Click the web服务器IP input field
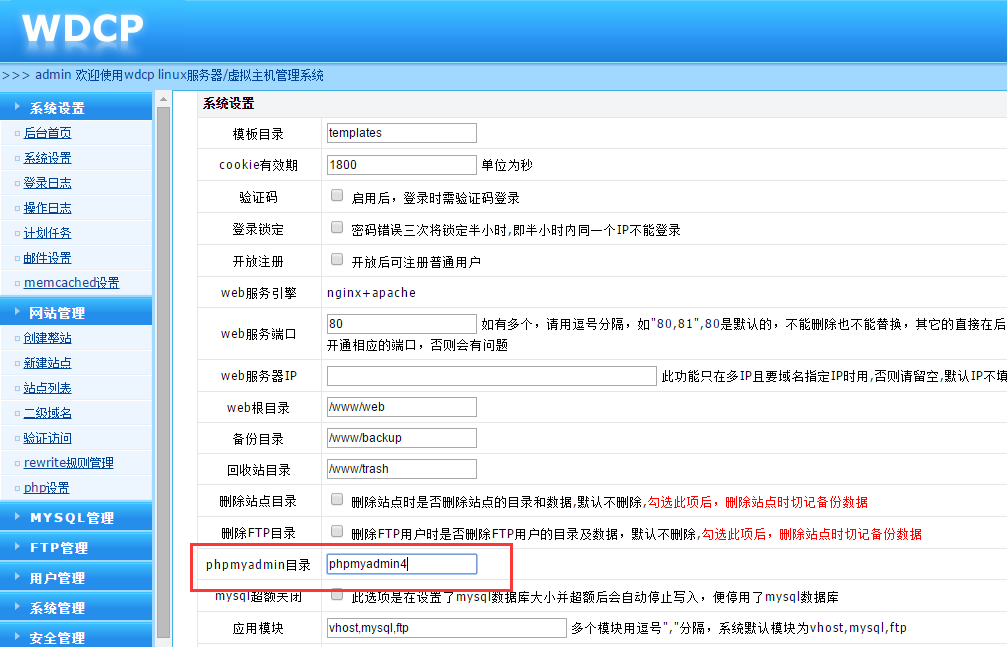This screenshot has width=1007, height=647. [491, 376]
